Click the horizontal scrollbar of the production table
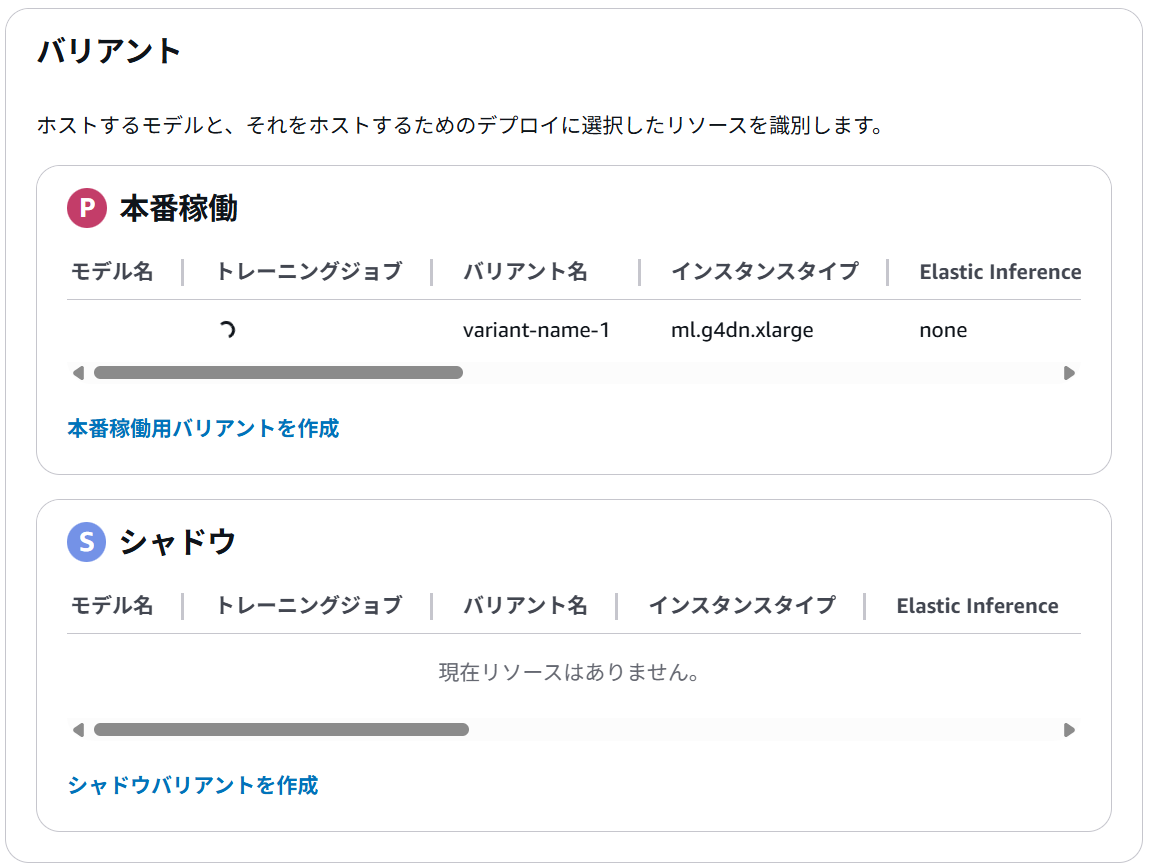 pyautogui.click(x=279, y=372)
